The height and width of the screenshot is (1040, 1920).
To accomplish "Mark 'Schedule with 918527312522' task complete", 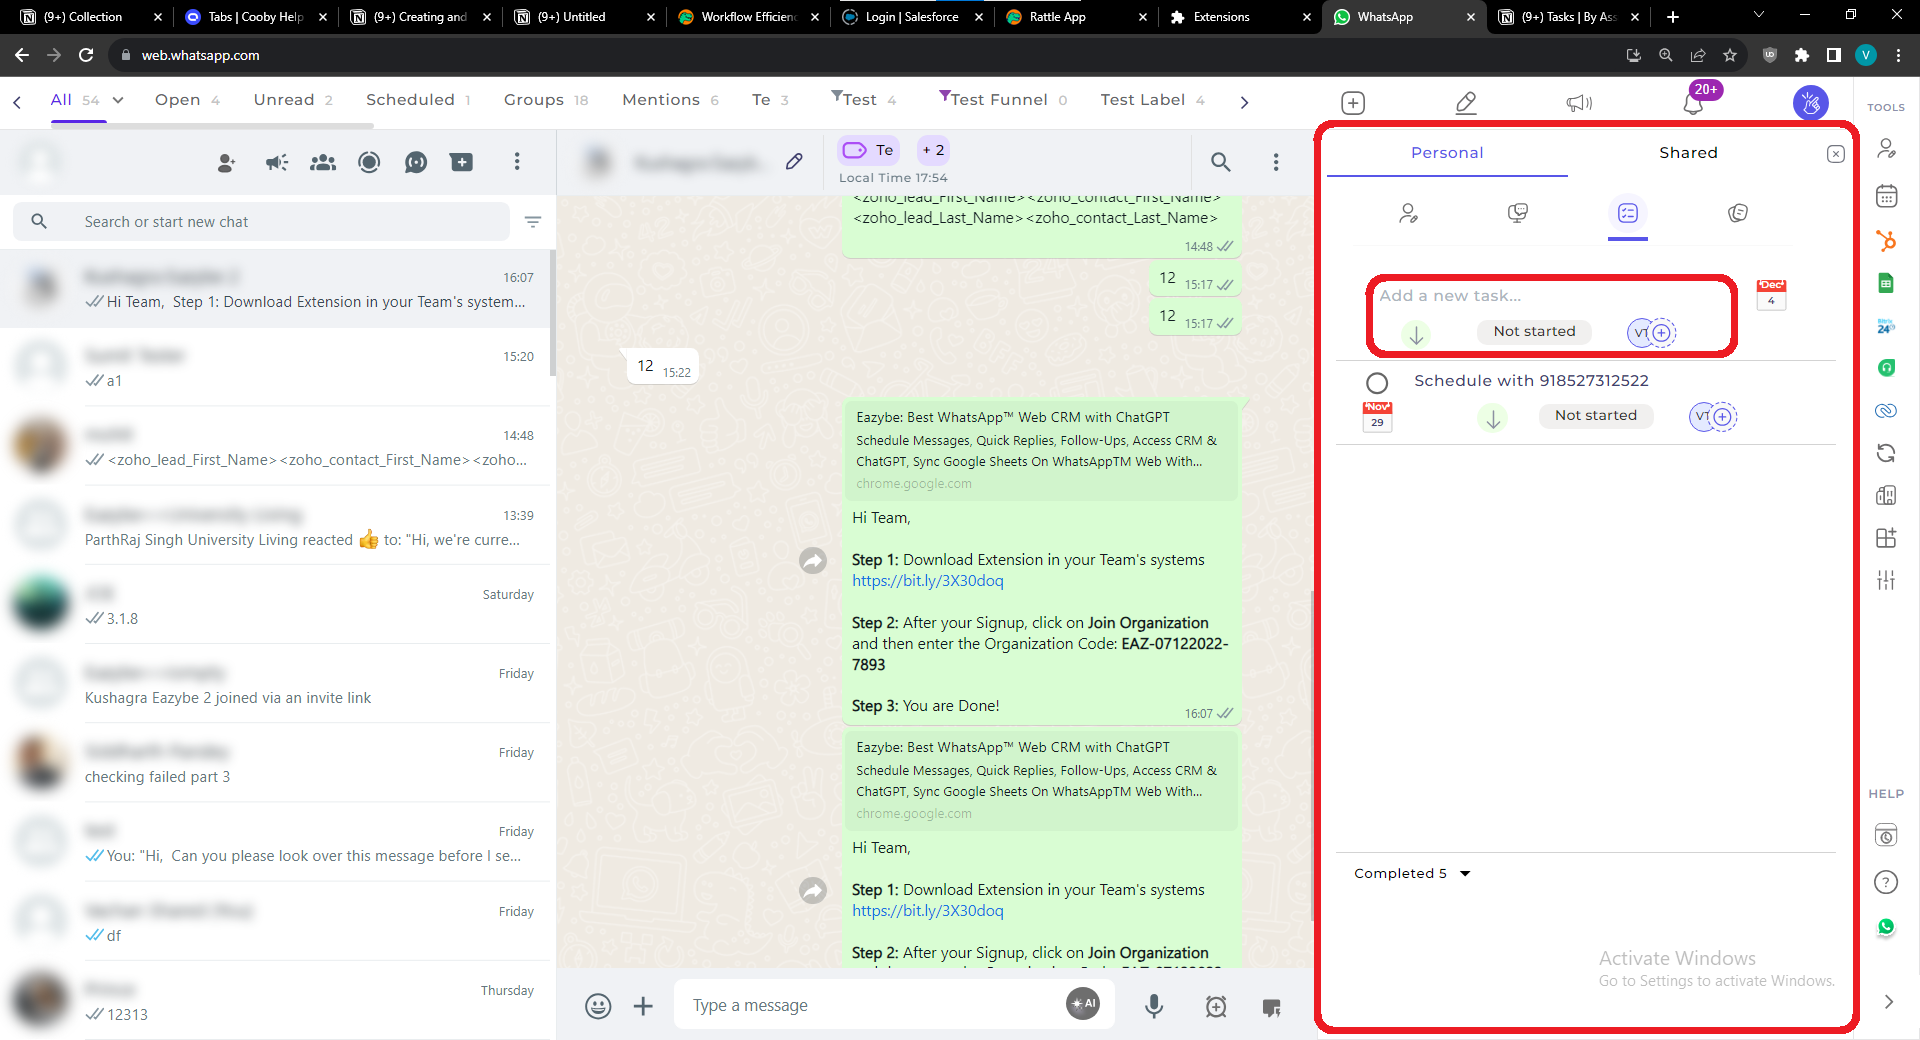I will coord(1377,382).
